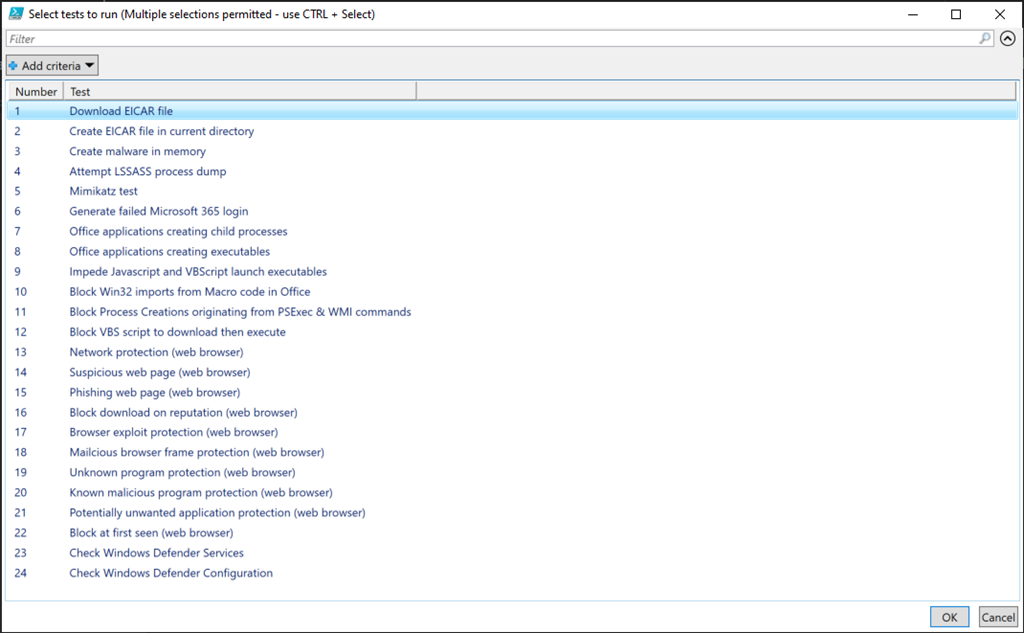Select Create malware in memory test
Image resolution: width=1024 pixels, height=633 pixels.
click(137, 151)
